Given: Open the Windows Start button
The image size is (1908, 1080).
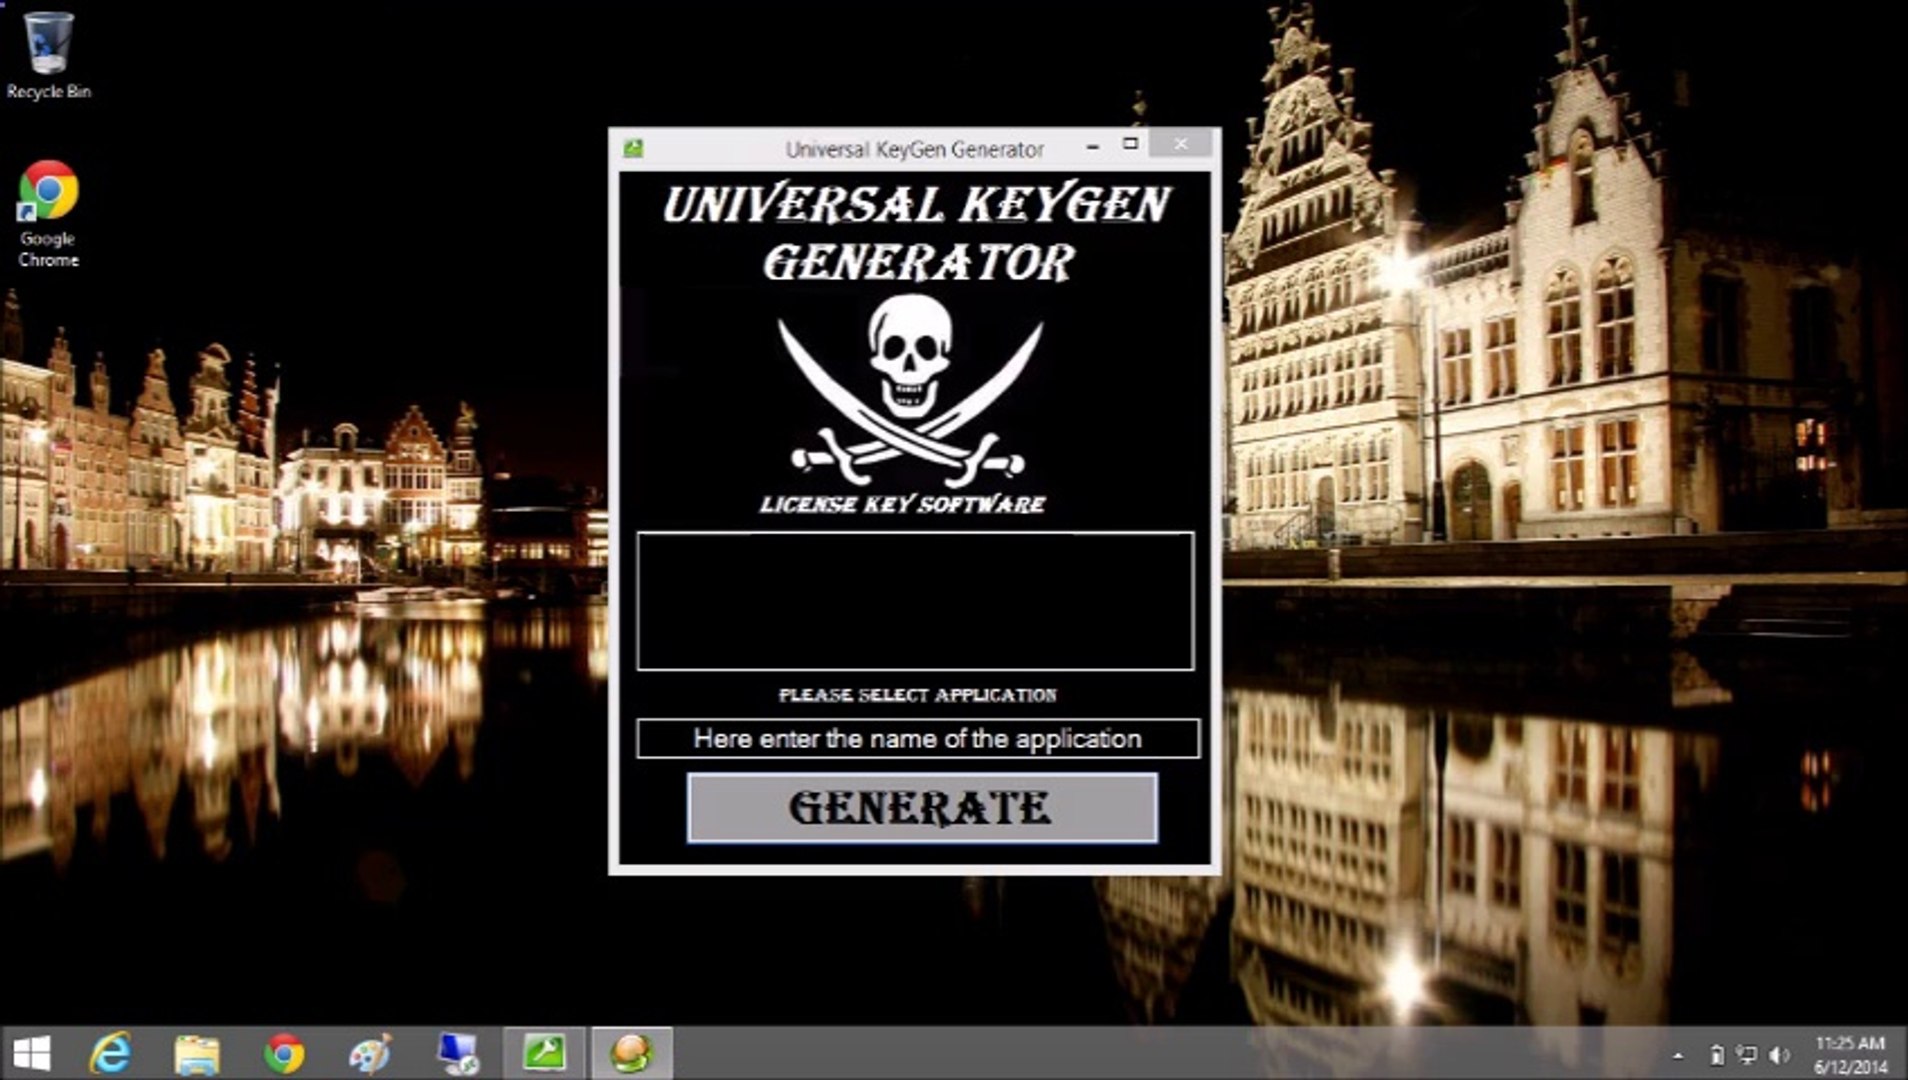Looking at the screenshot, I should (31, 1053).
